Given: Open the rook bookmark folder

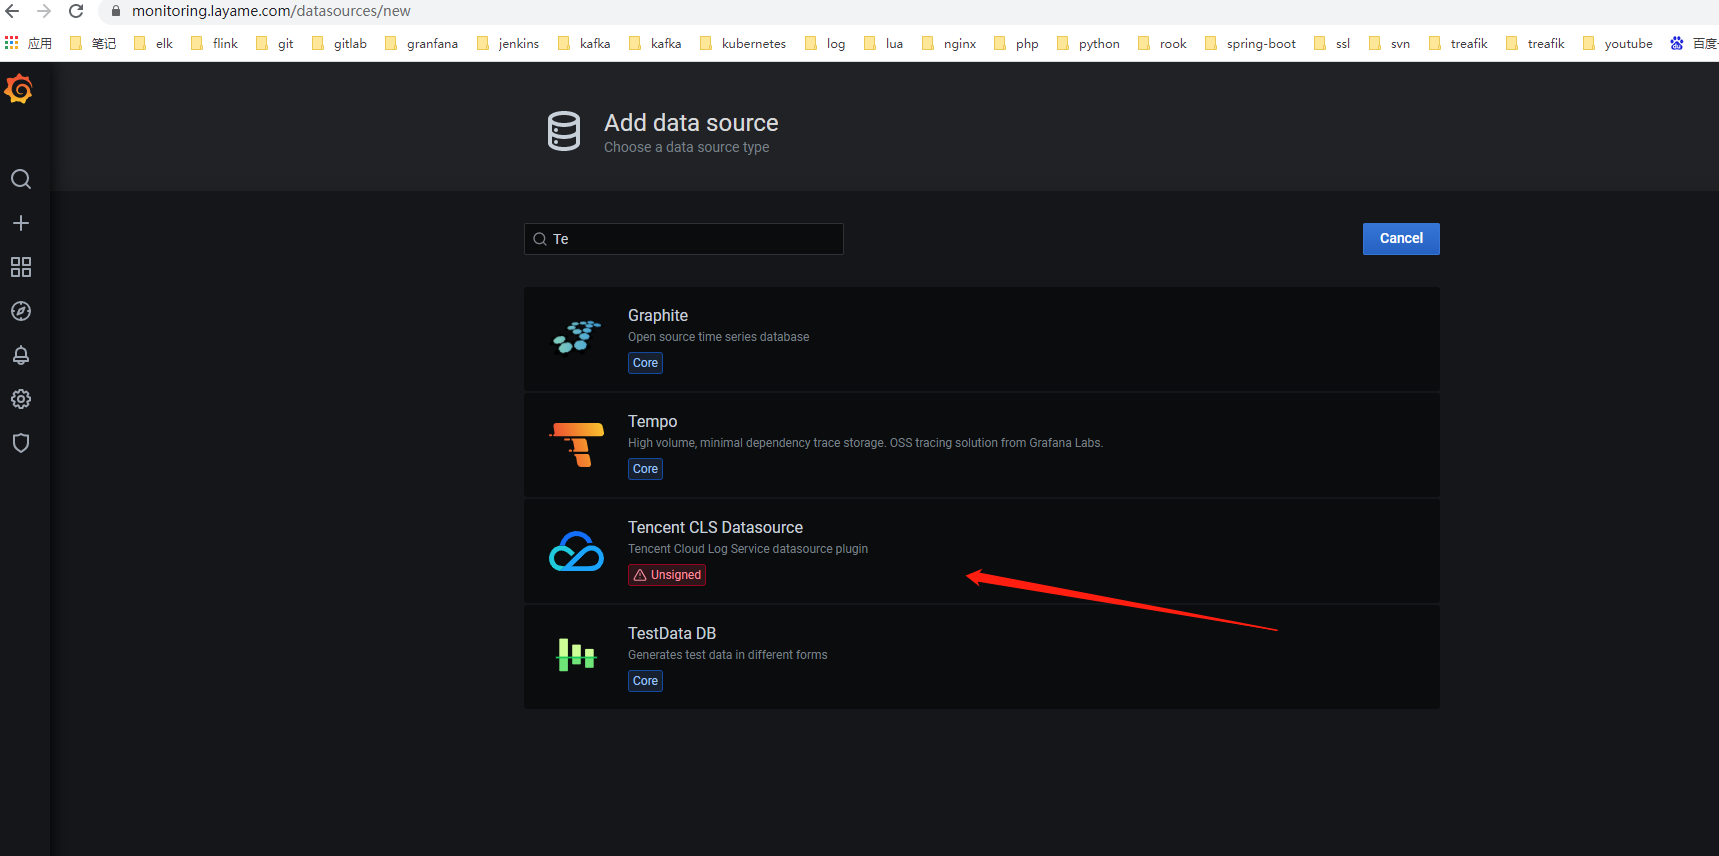Looking at the screenshot, I should [x=1163, y=43].
